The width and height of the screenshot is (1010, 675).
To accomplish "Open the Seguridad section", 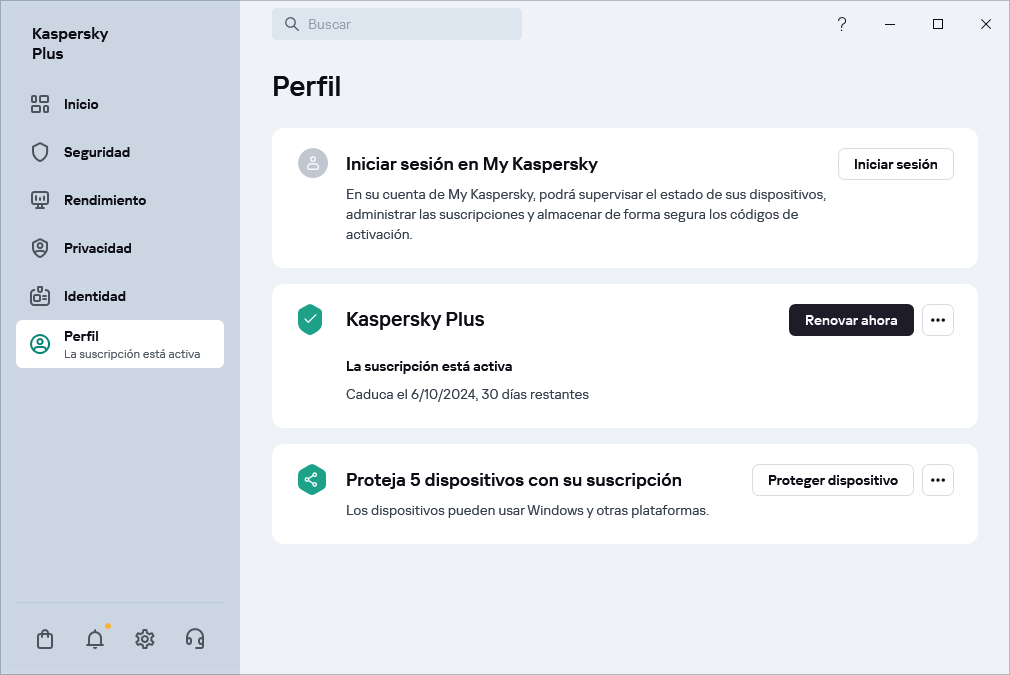I will click(x=96, y=152).
